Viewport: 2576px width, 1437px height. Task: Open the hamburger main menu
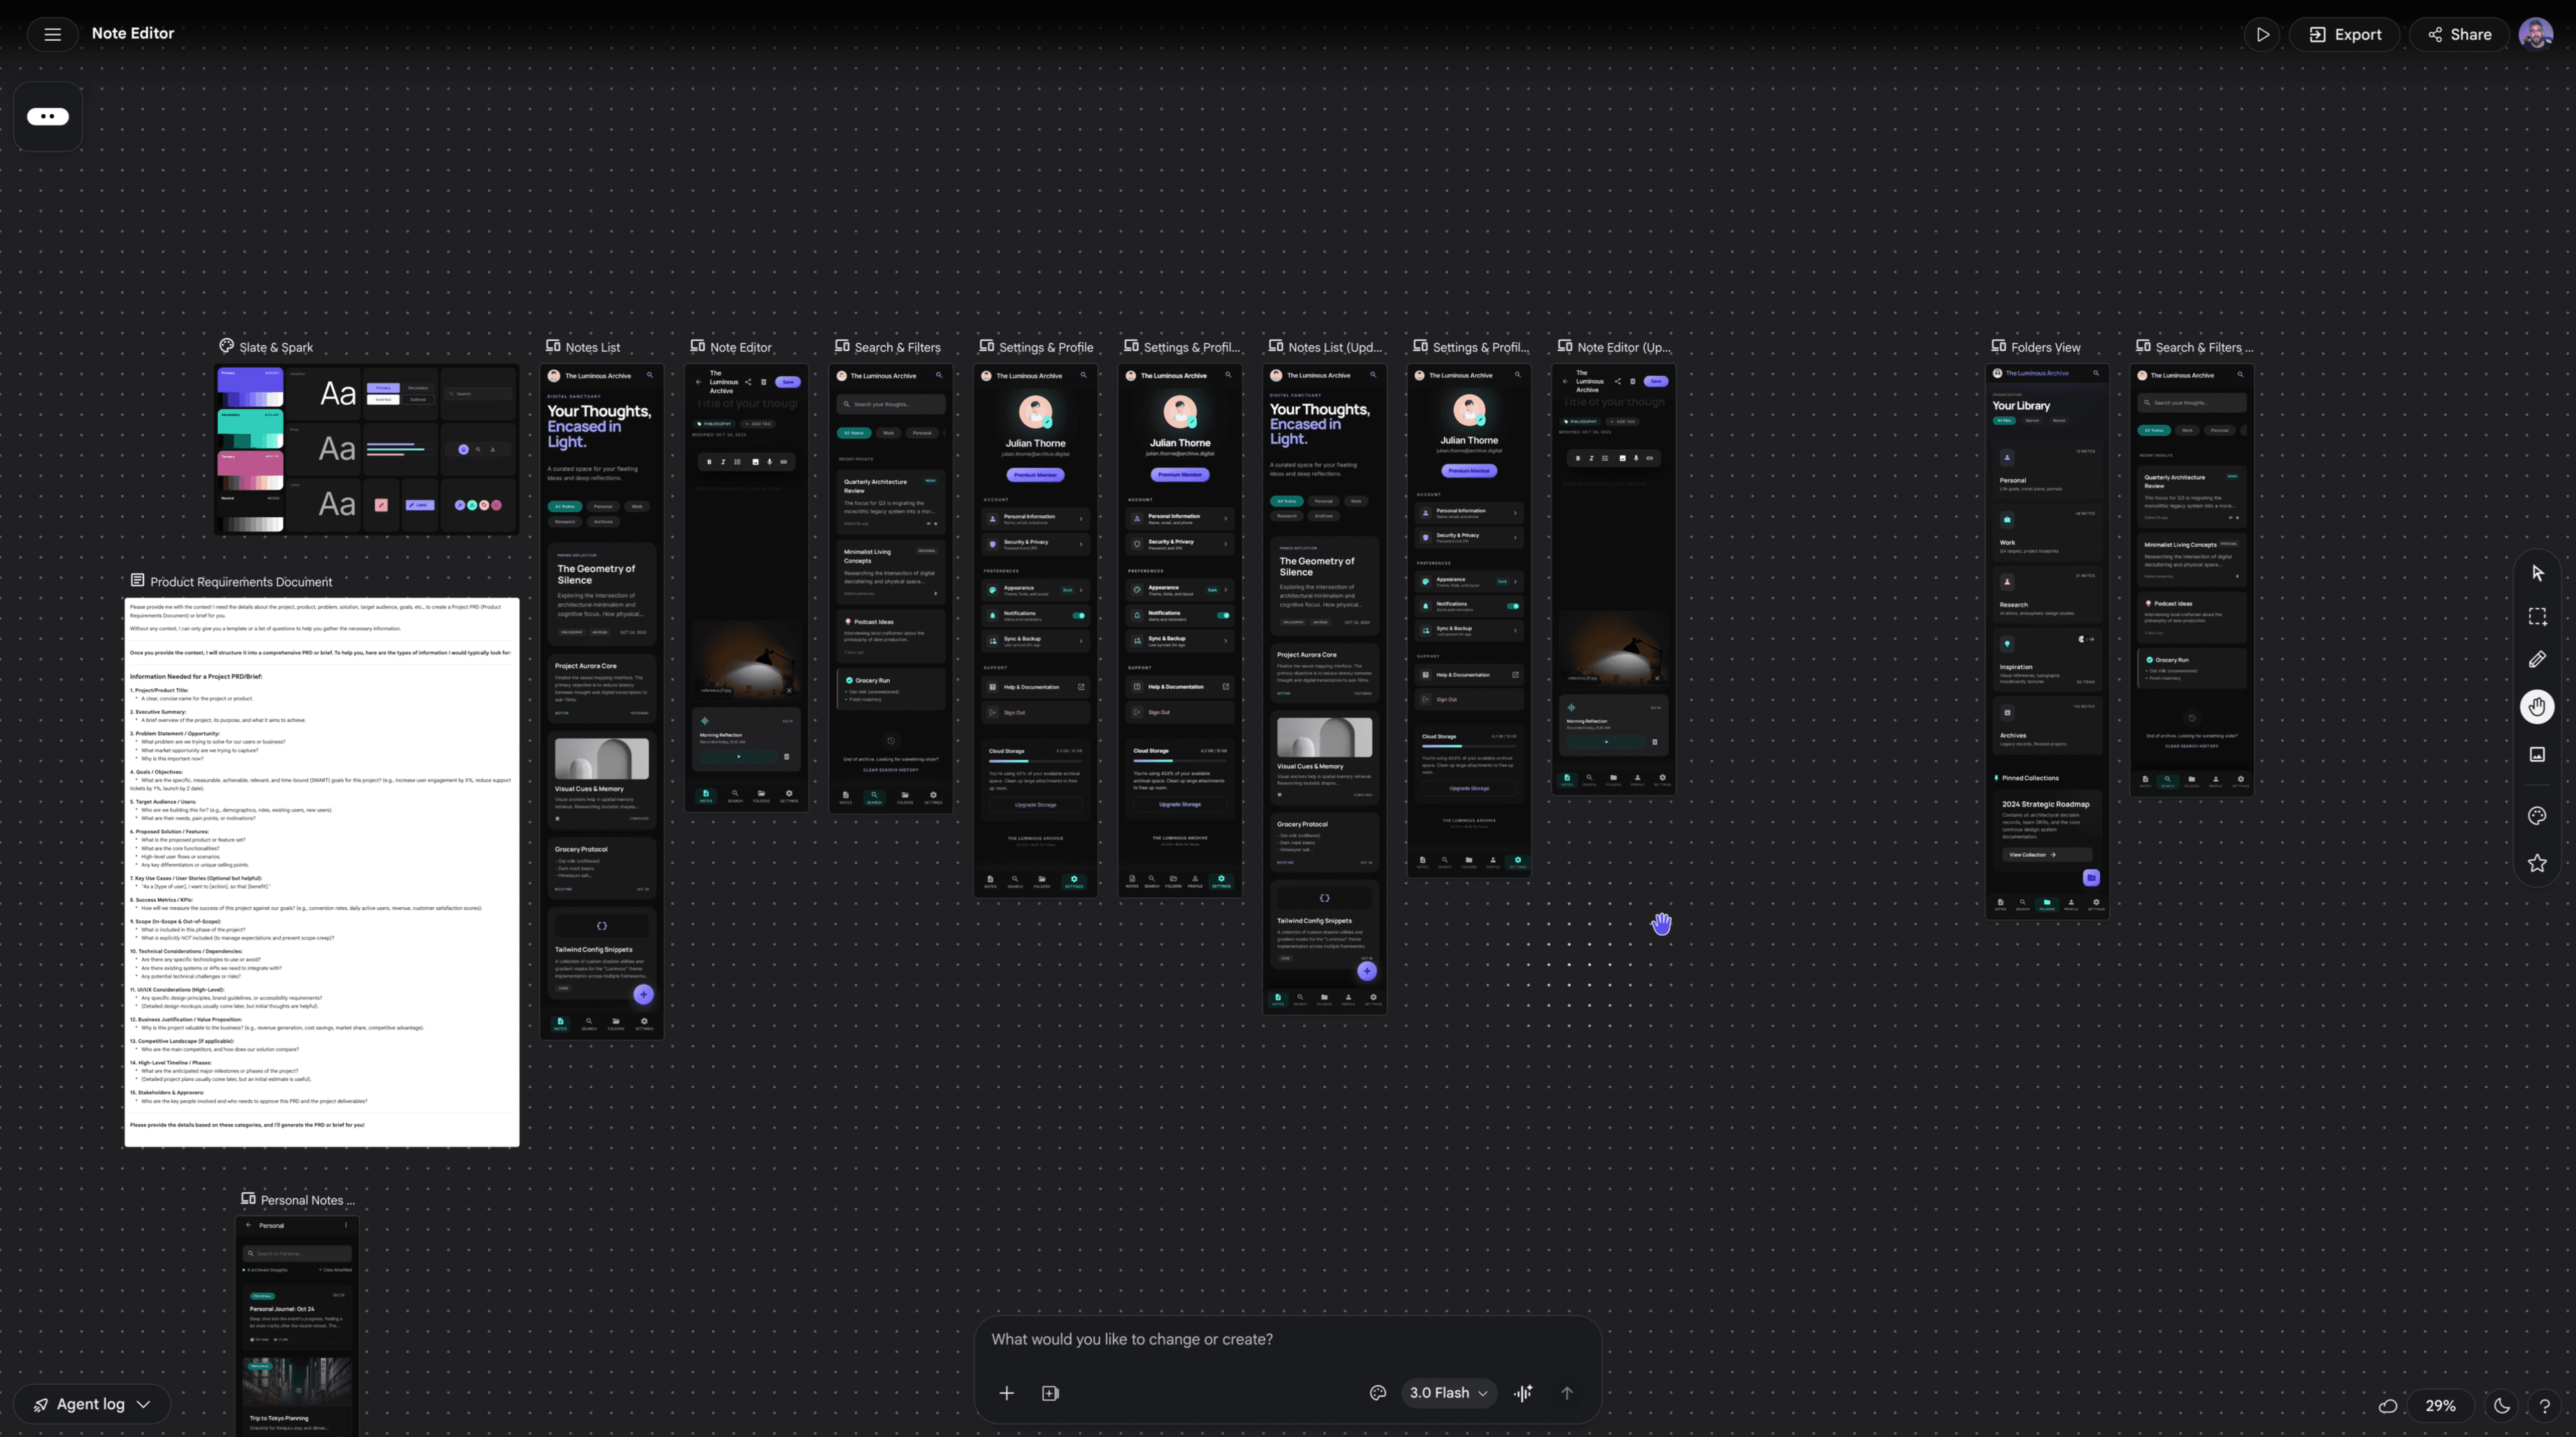click(x=53, y=34)
